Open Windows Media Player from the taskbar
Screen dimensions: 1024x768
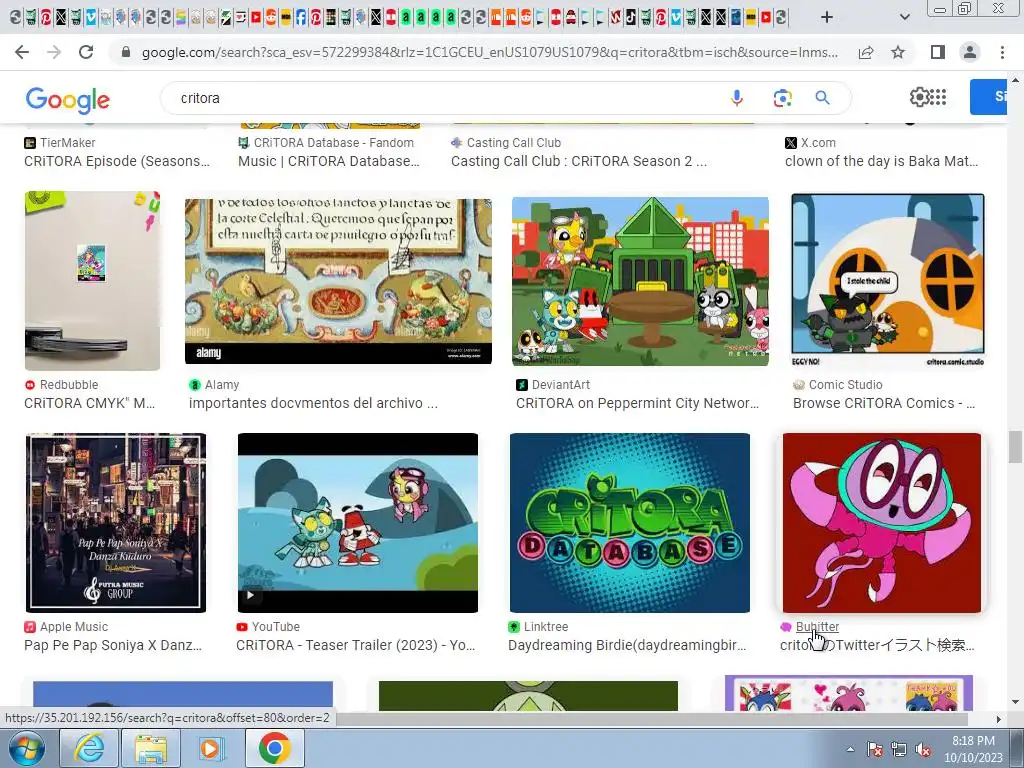click(x=212, y=748)
